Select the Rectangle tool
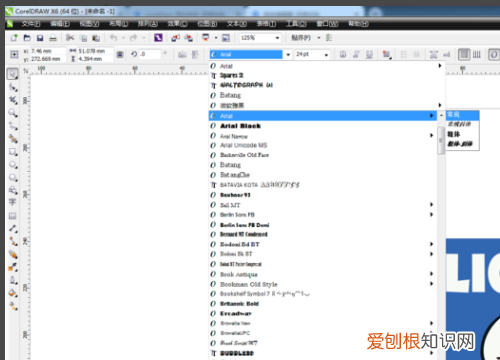Viewport: 500px width, 360px height. pos(13,152)
